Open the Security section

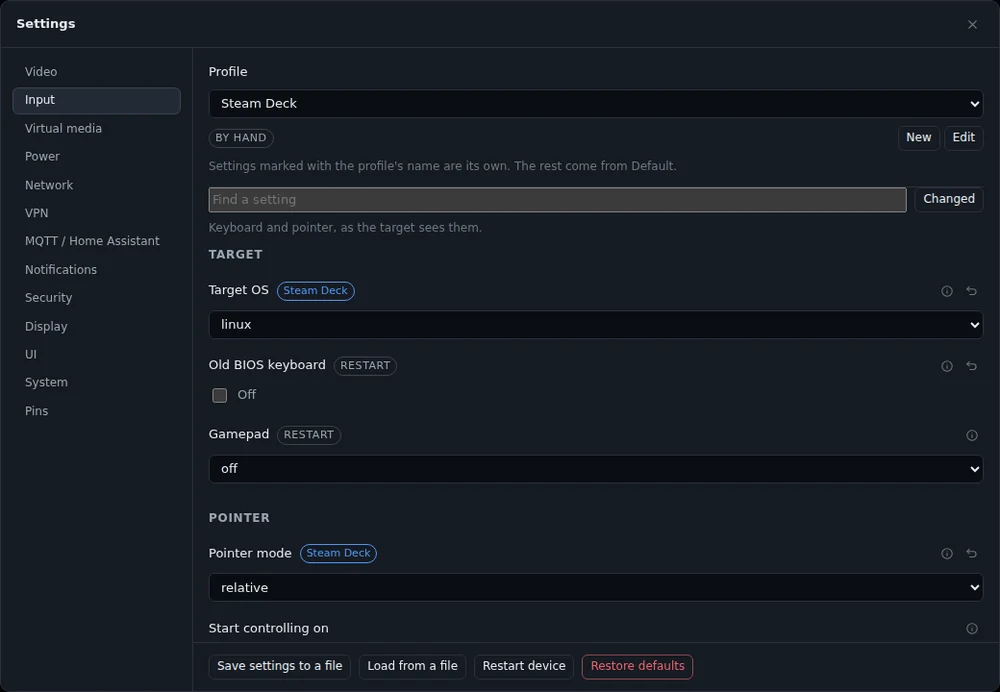[x=96, y=298]
